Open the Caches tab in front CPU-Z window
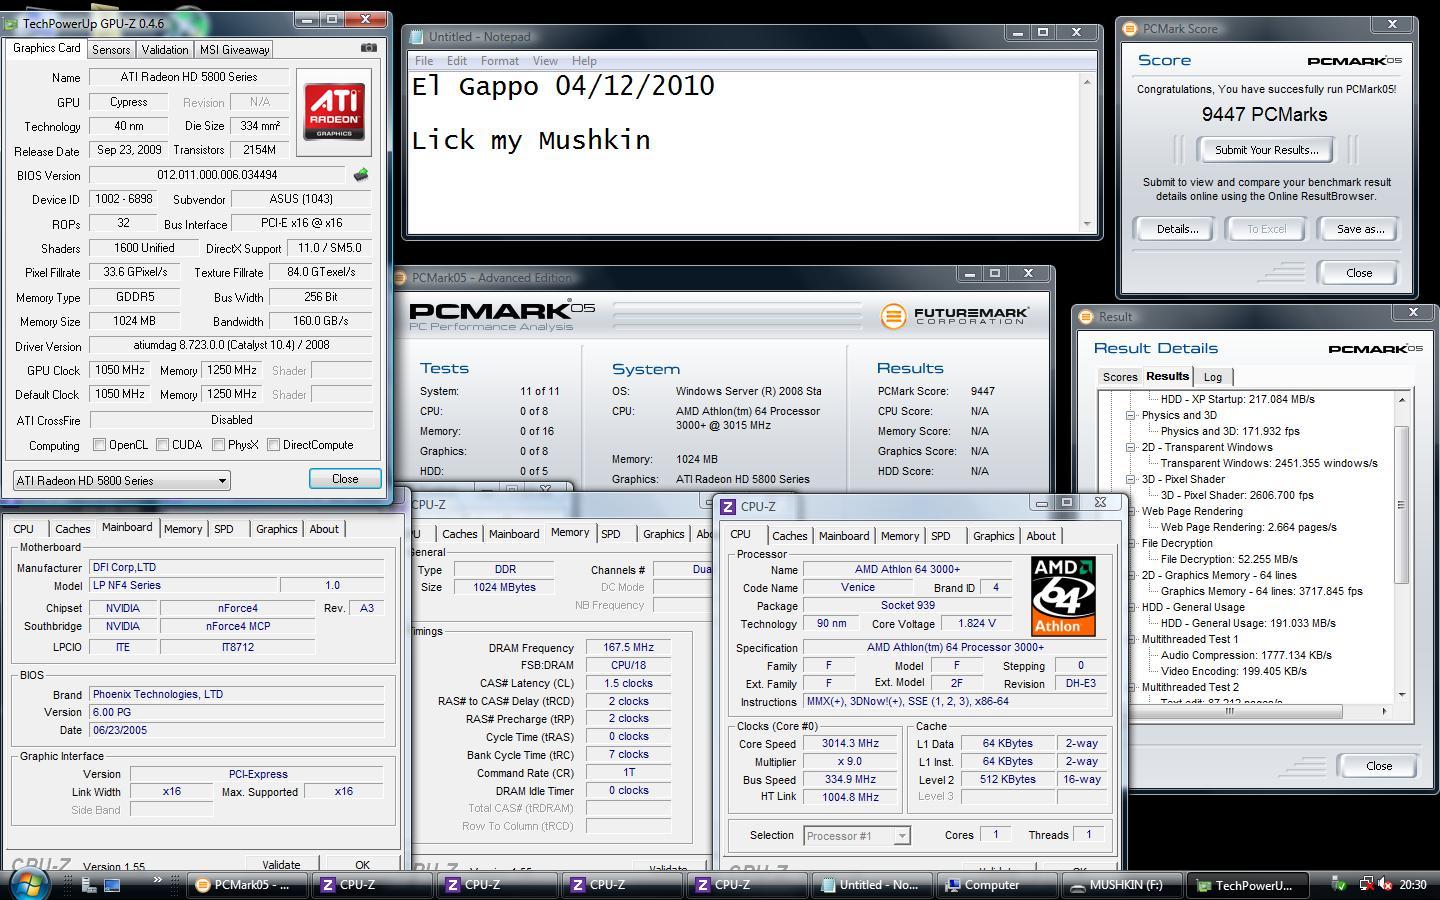The image size is (1440, 900). click(789, 536)
